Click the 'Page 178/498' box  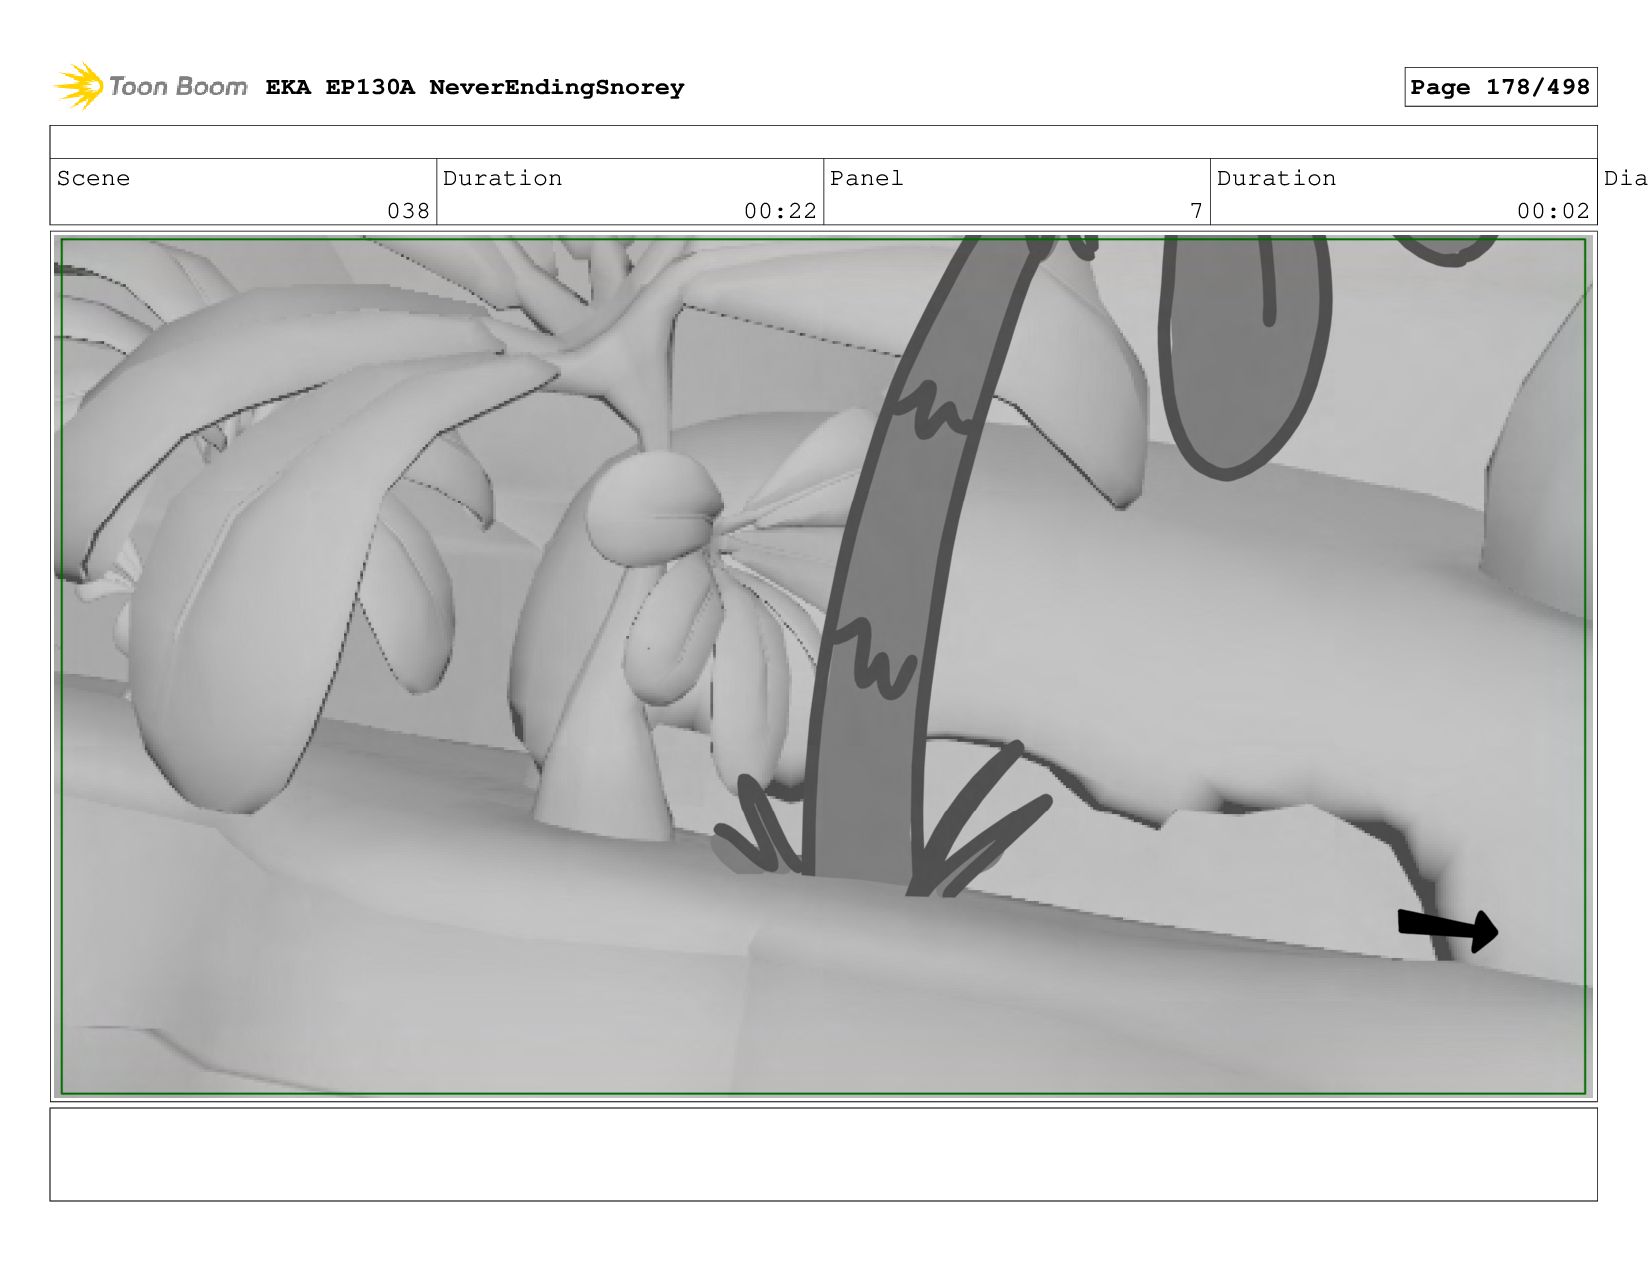click(x=1500, y=87)
